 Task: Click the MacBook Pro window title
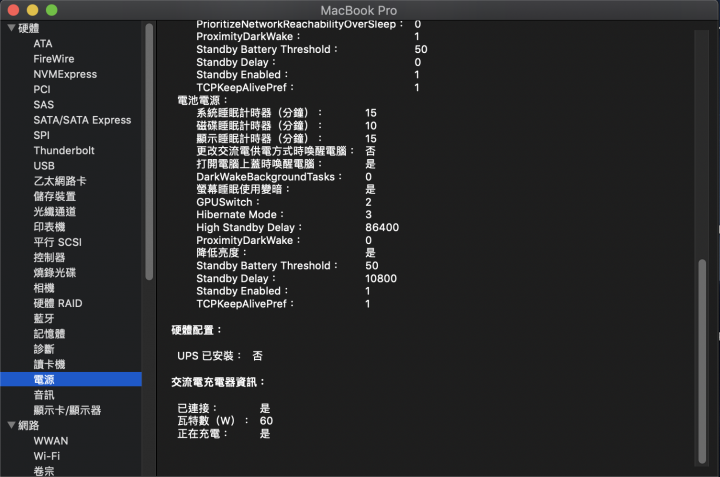pos(359,10)
